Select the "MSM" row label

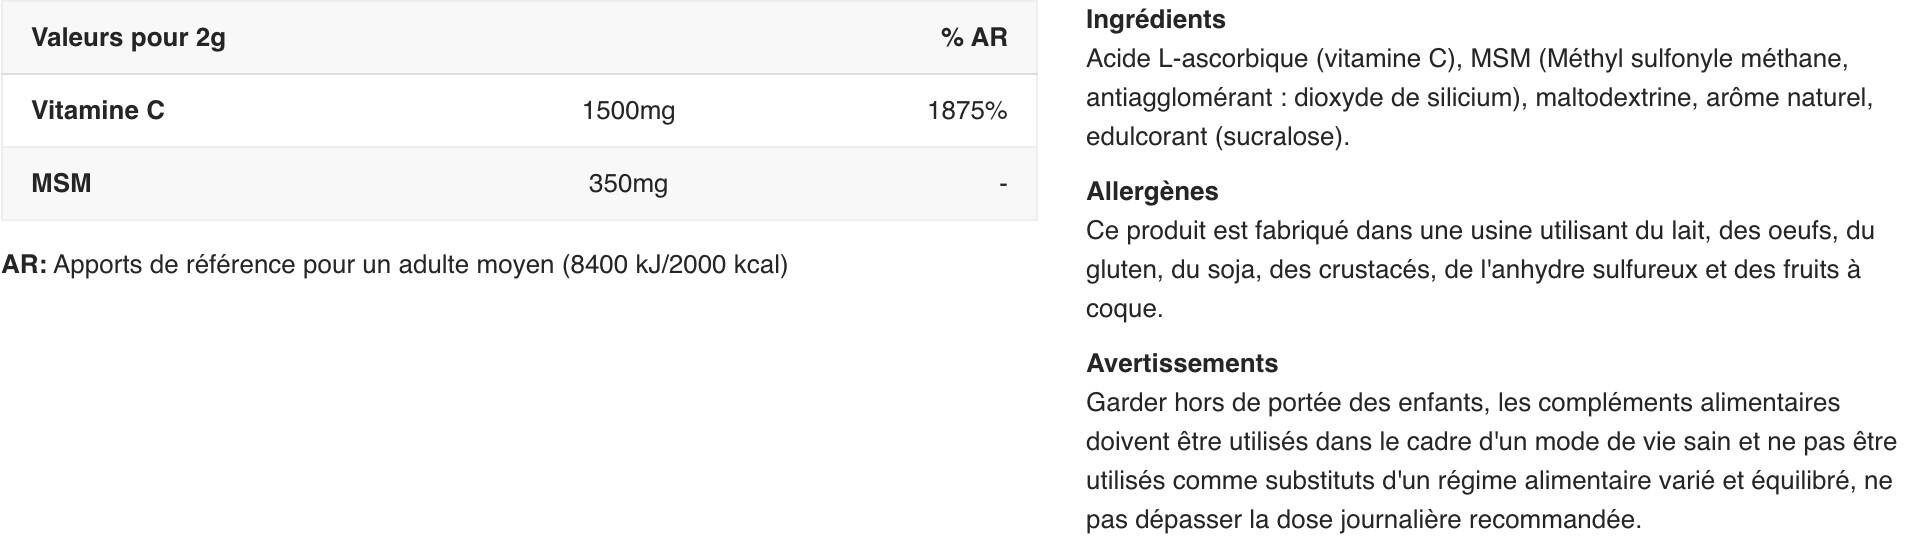61,183
